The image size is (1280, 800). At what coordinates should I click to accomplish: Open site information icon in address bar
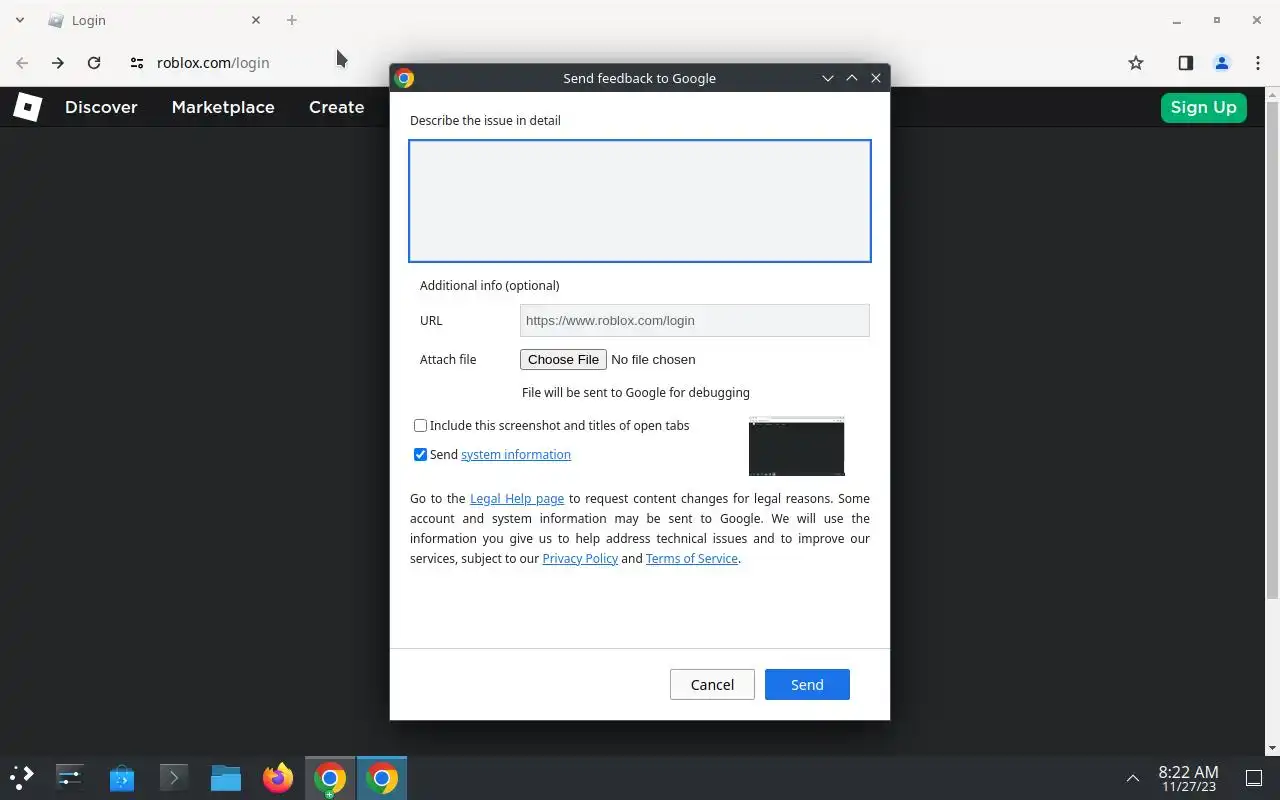point(137,63)
